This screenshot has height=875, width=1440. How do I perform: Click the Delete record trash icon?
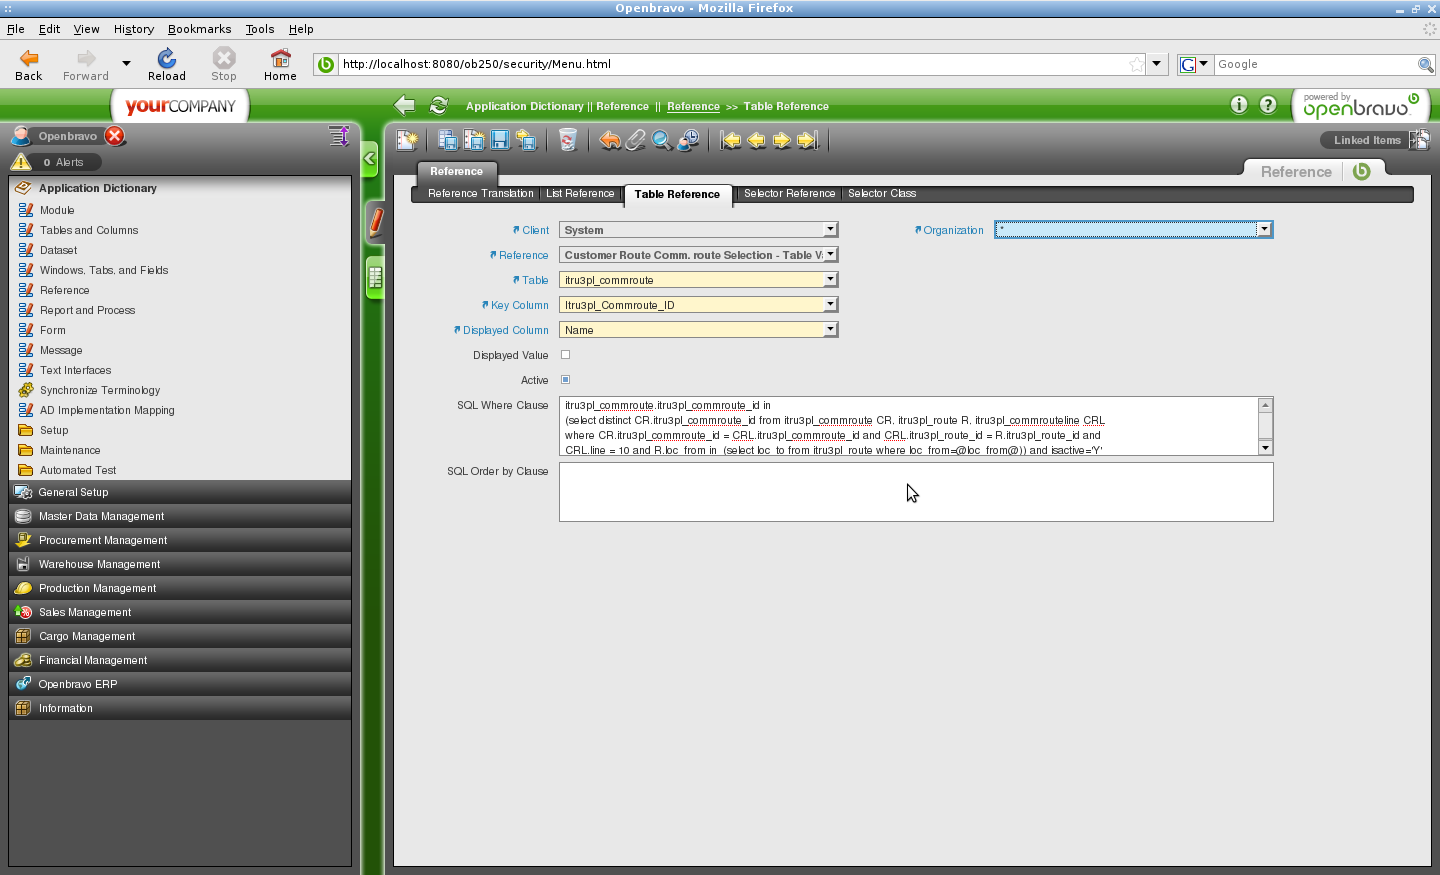pos(568,141)
